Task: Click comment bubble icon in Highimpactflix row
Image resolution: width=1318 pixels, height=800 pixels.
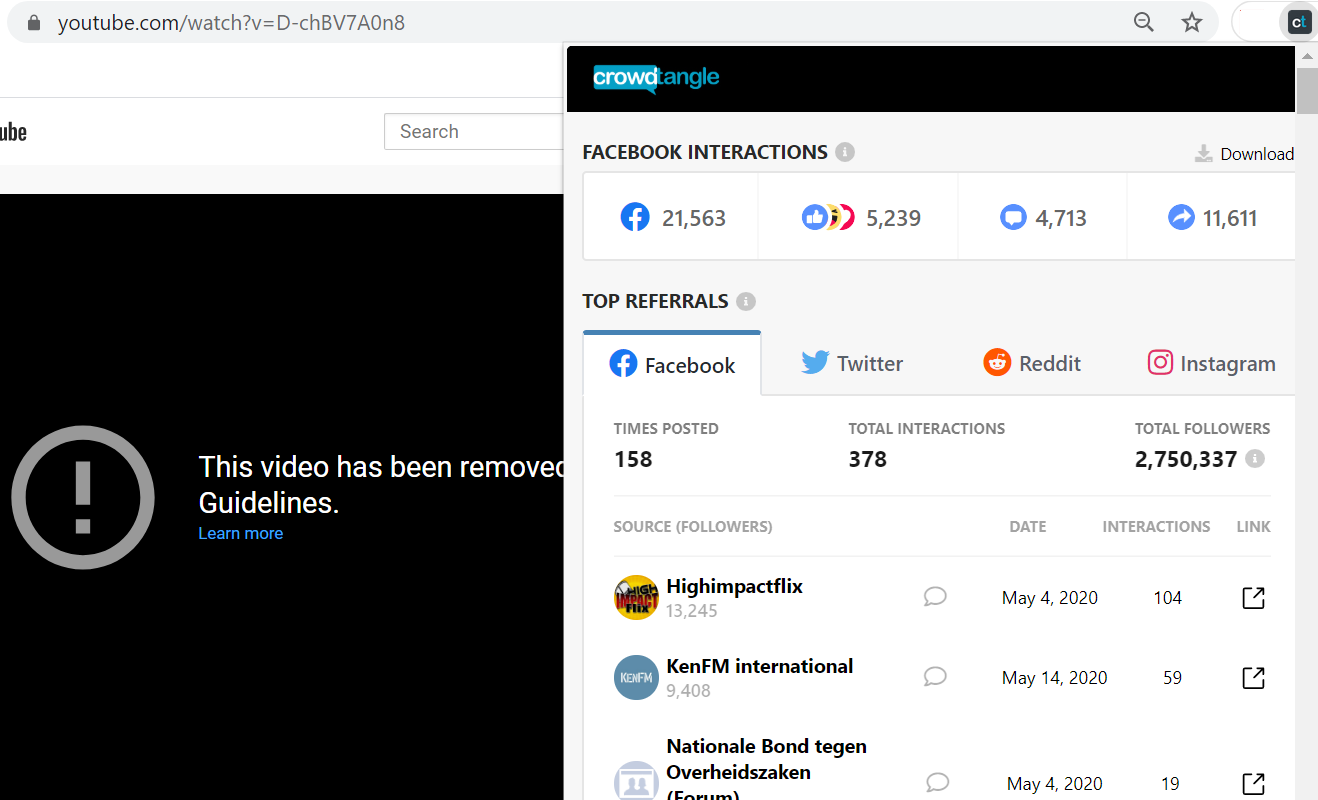Action: (935, 597)
